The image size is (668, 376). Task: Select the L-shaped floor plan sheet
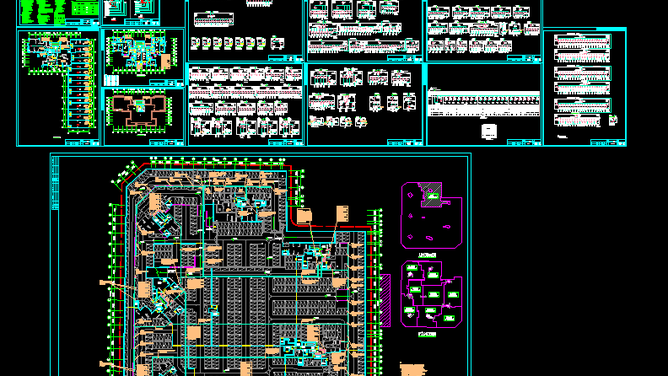click(58, 88)
